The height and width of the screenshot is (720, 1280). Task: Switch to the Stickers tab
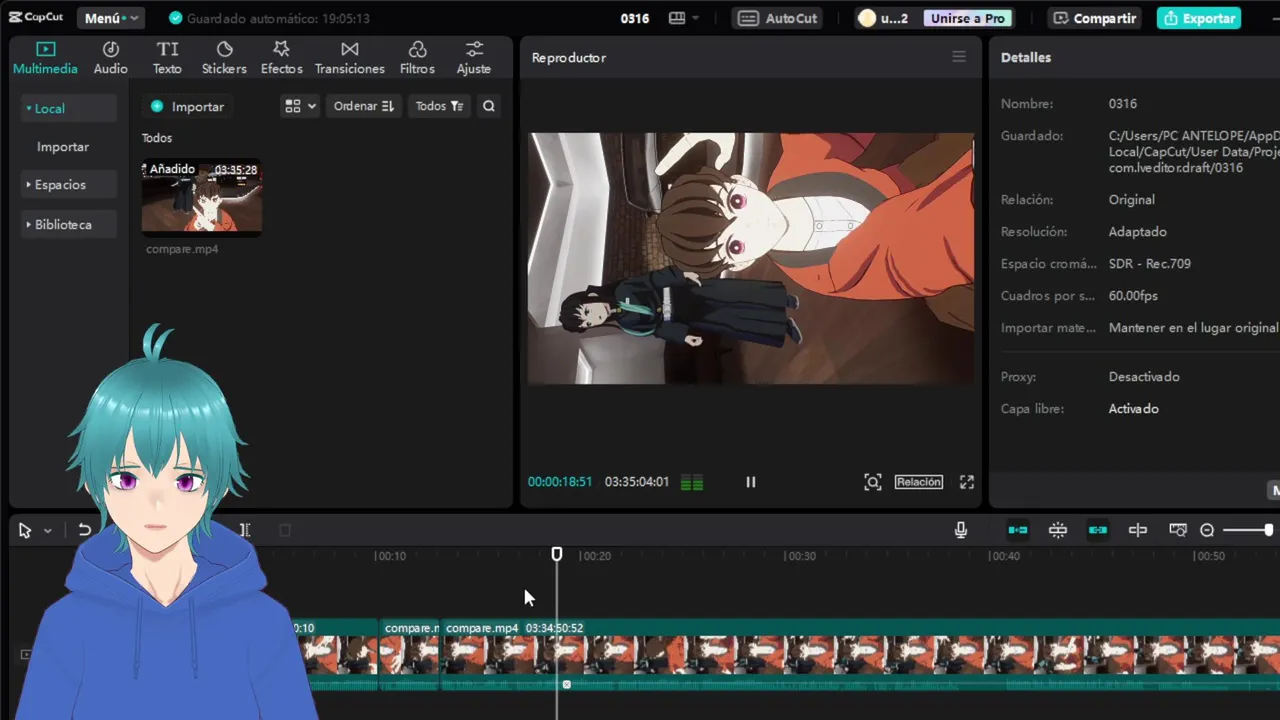pyautogui.click(x=224, y=58)
